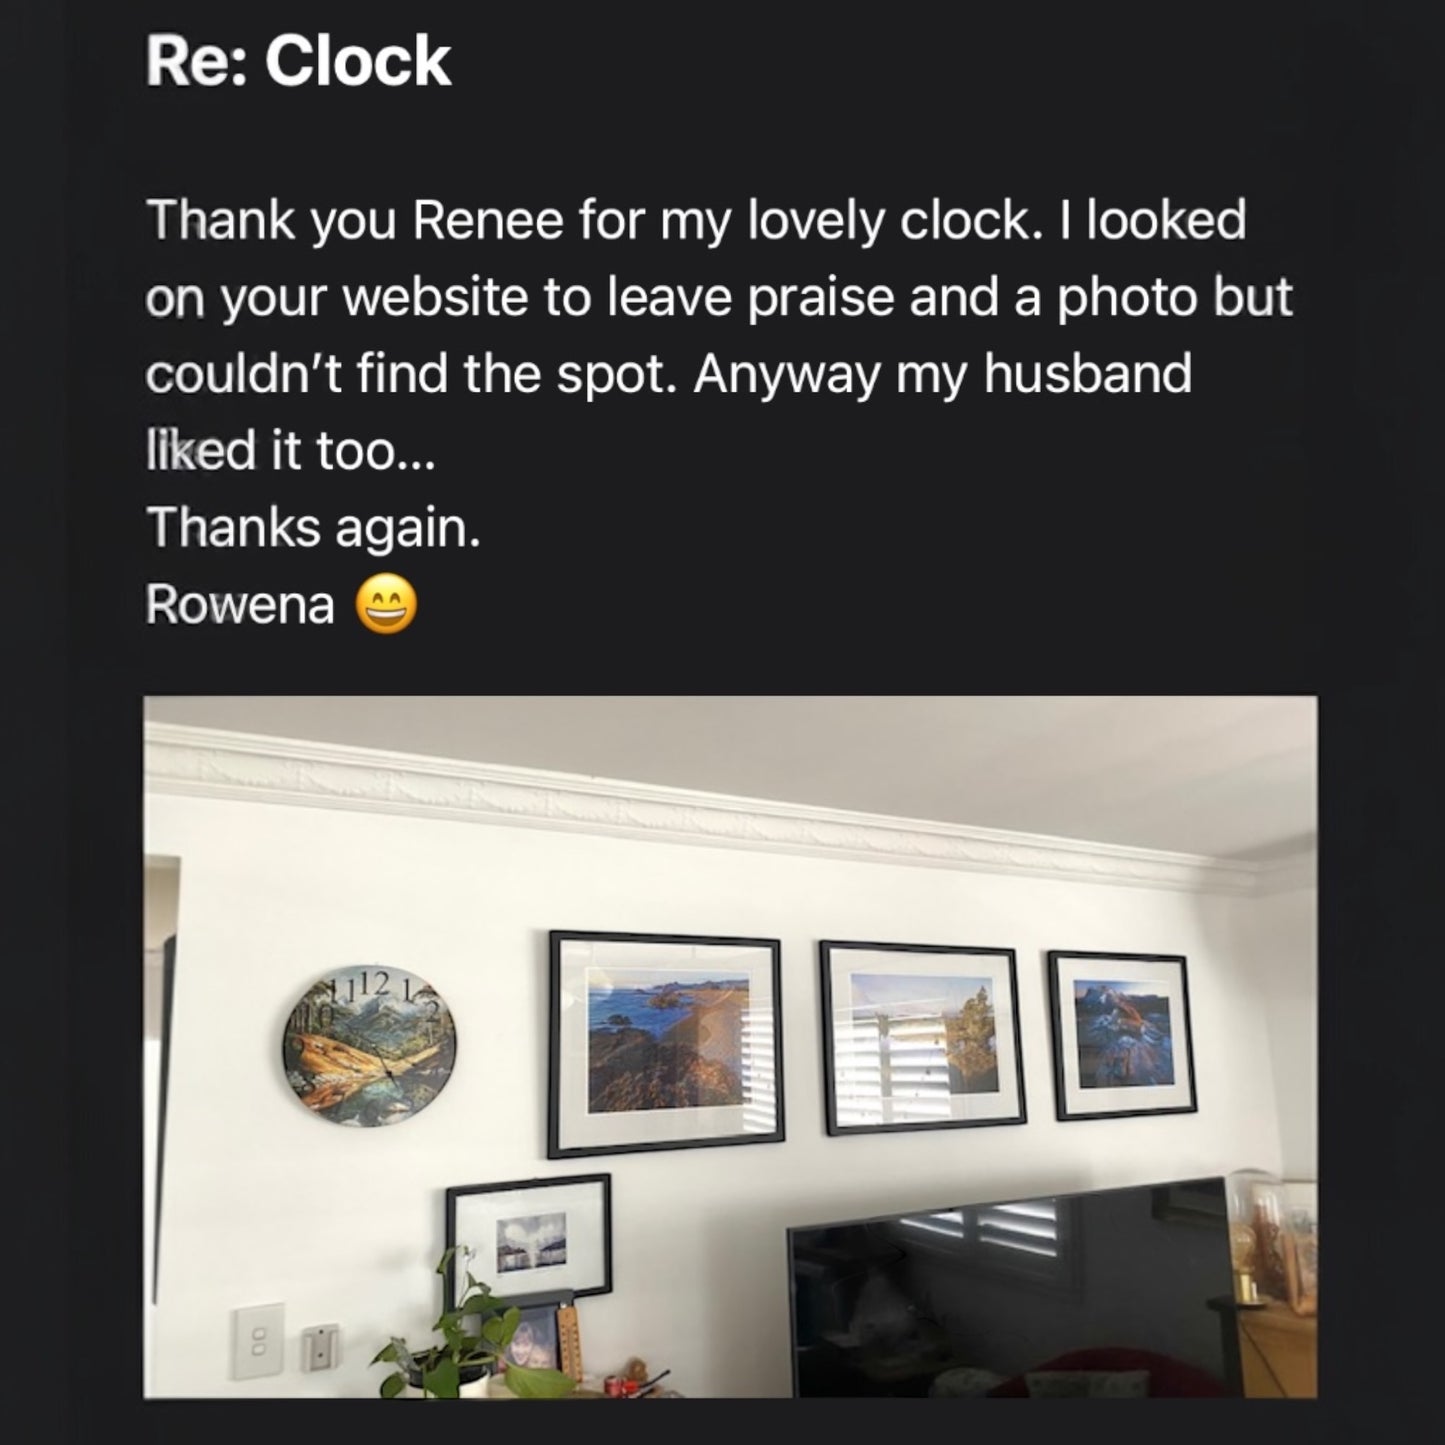Select the large framed coastal picture

click(666, 1043)
